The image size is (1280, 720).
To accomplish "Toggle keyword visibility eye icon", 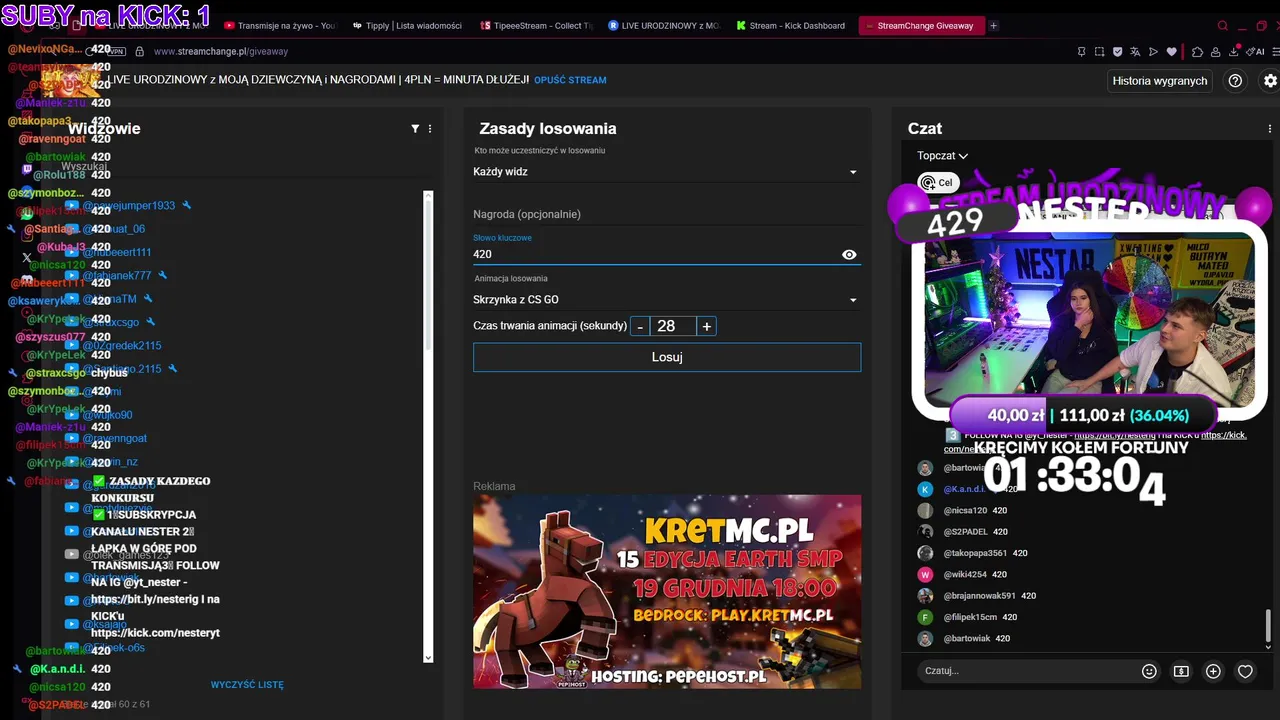I will (849, 255).
